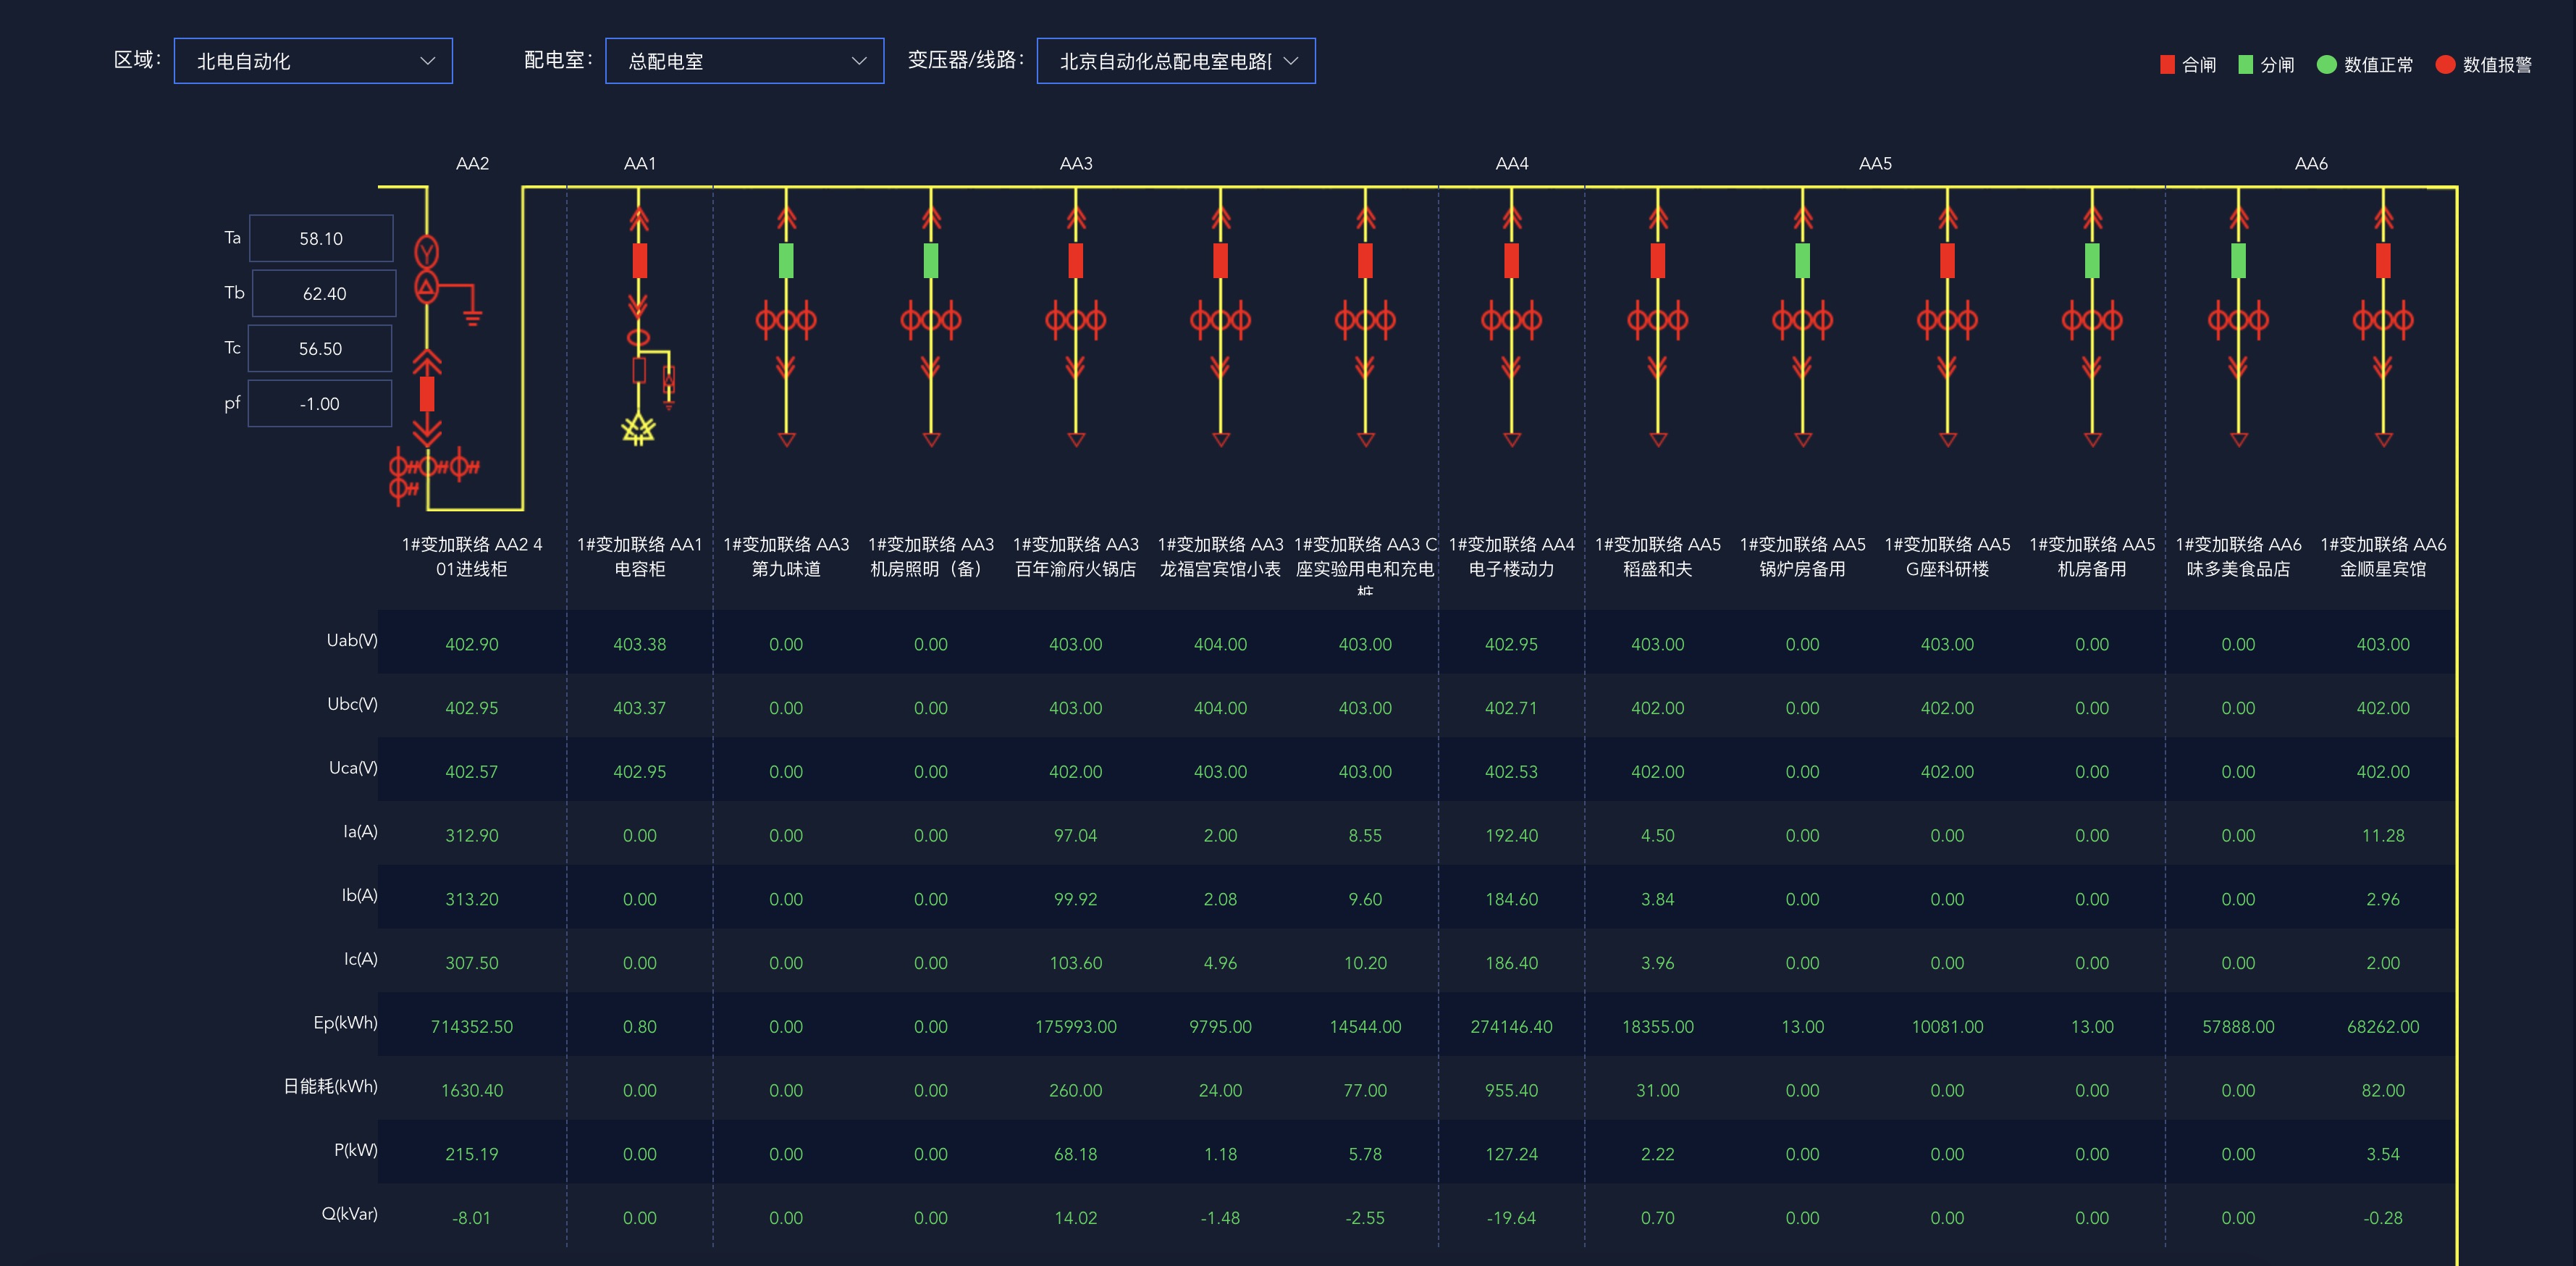Click the red 数值报警 legend dot
2576x1266 pixels.
pyautogui.click(x=2445, y=65)
